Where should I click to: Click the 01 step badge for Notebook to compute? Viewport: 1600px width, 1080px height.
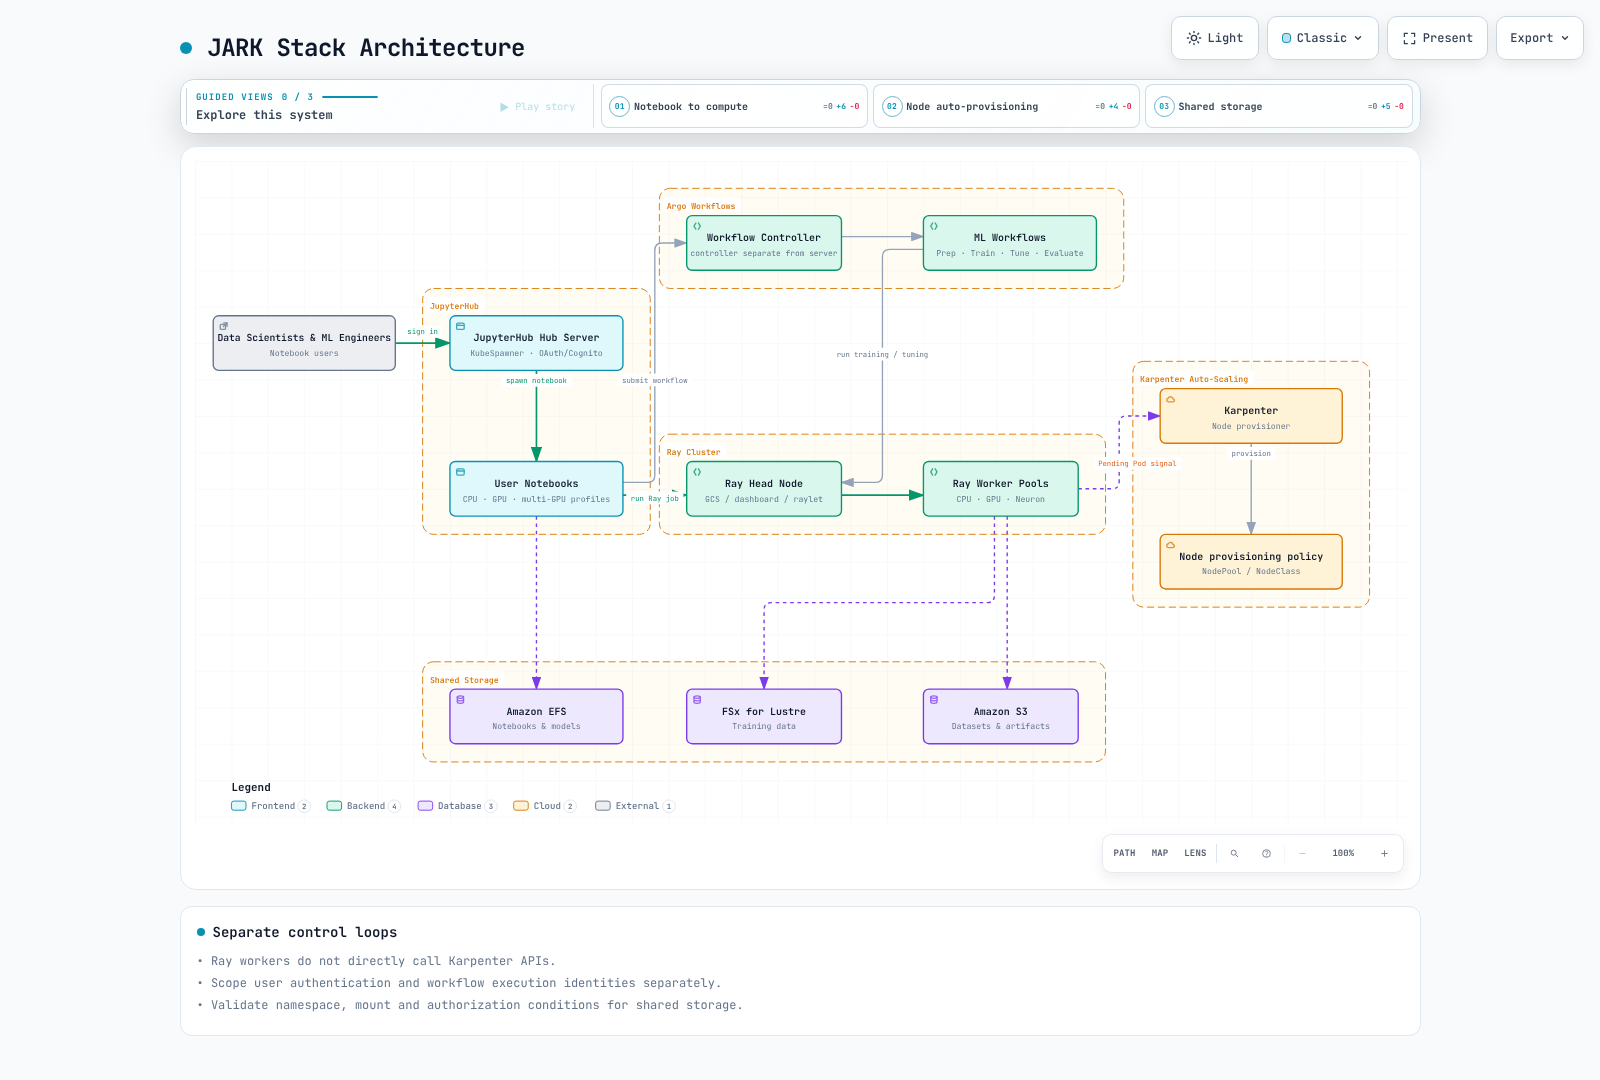[x=619, y=107]
